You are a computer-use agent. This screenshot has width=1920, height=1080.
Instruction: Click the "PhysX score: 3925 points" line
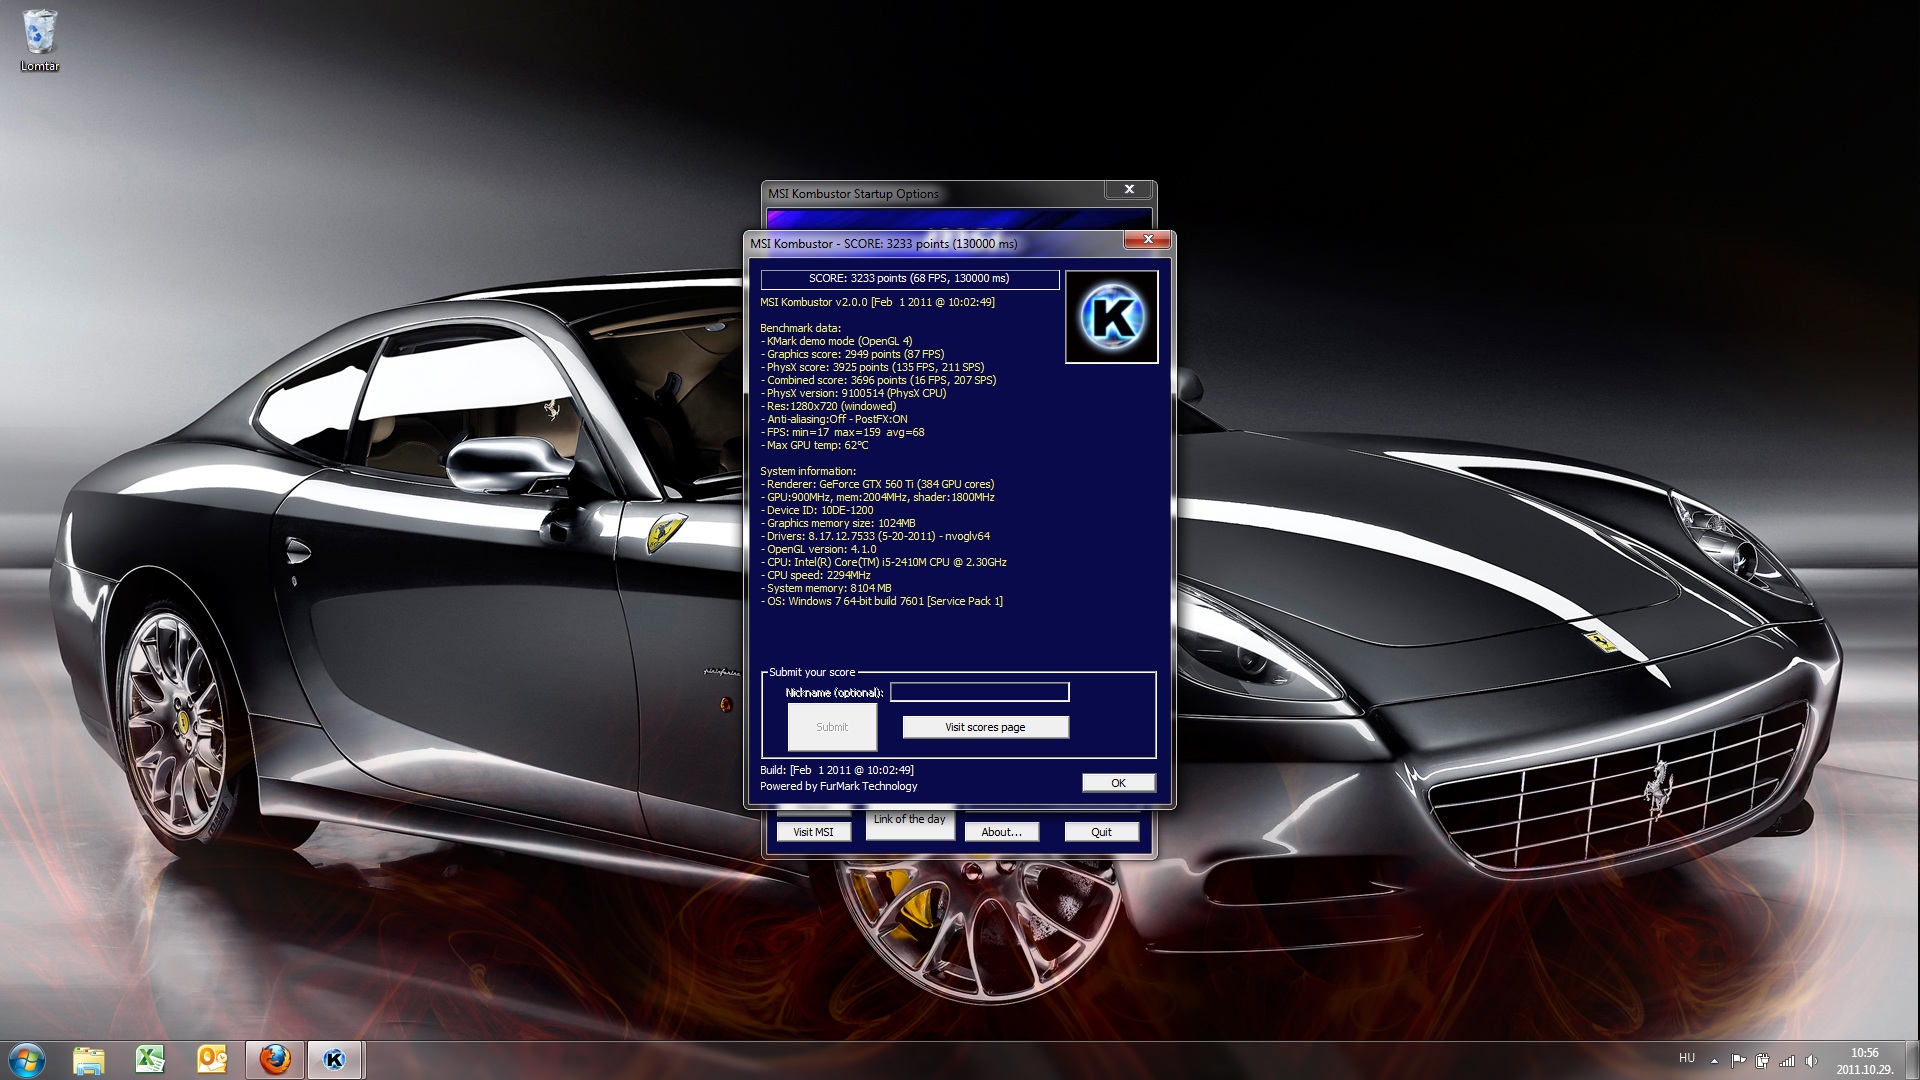[x=872, y=367]
